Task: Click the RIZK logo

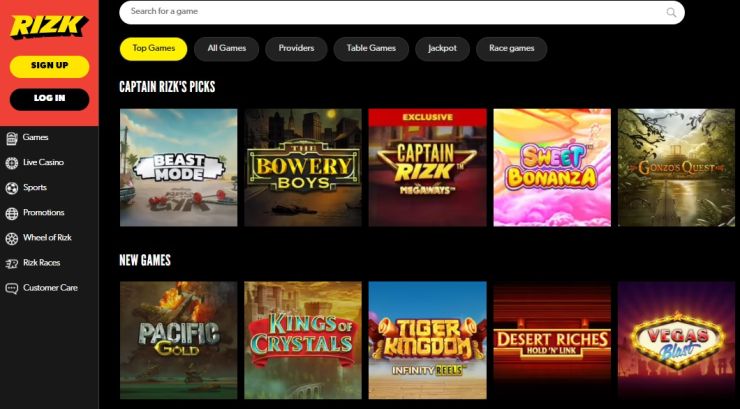Action: click(49, 26)
